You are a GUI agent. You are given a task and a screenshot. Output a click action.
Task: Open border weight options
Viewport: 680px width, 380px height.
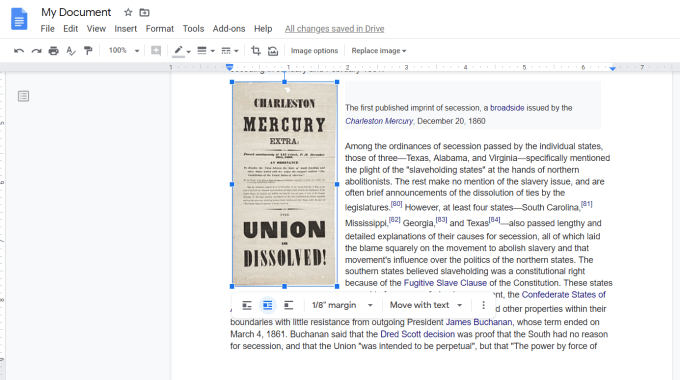[x=202, y=51]
